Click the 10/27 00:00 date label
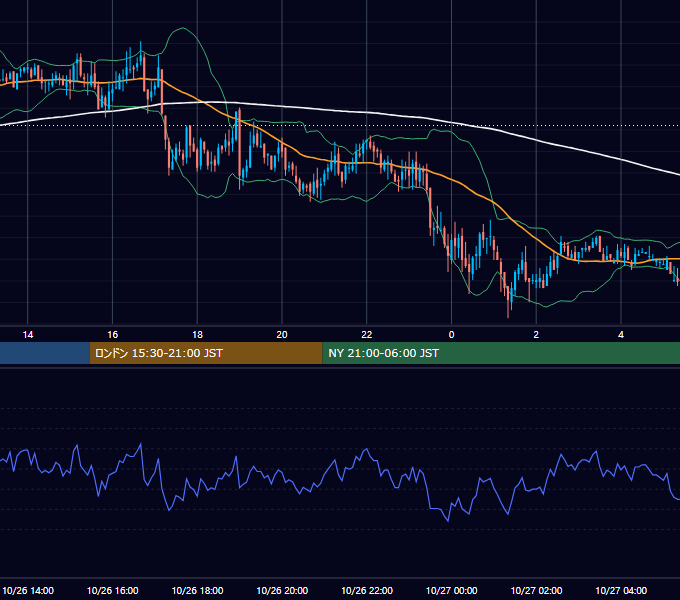Viewport: 680px width, 600px height. click(x=451, y=590)
